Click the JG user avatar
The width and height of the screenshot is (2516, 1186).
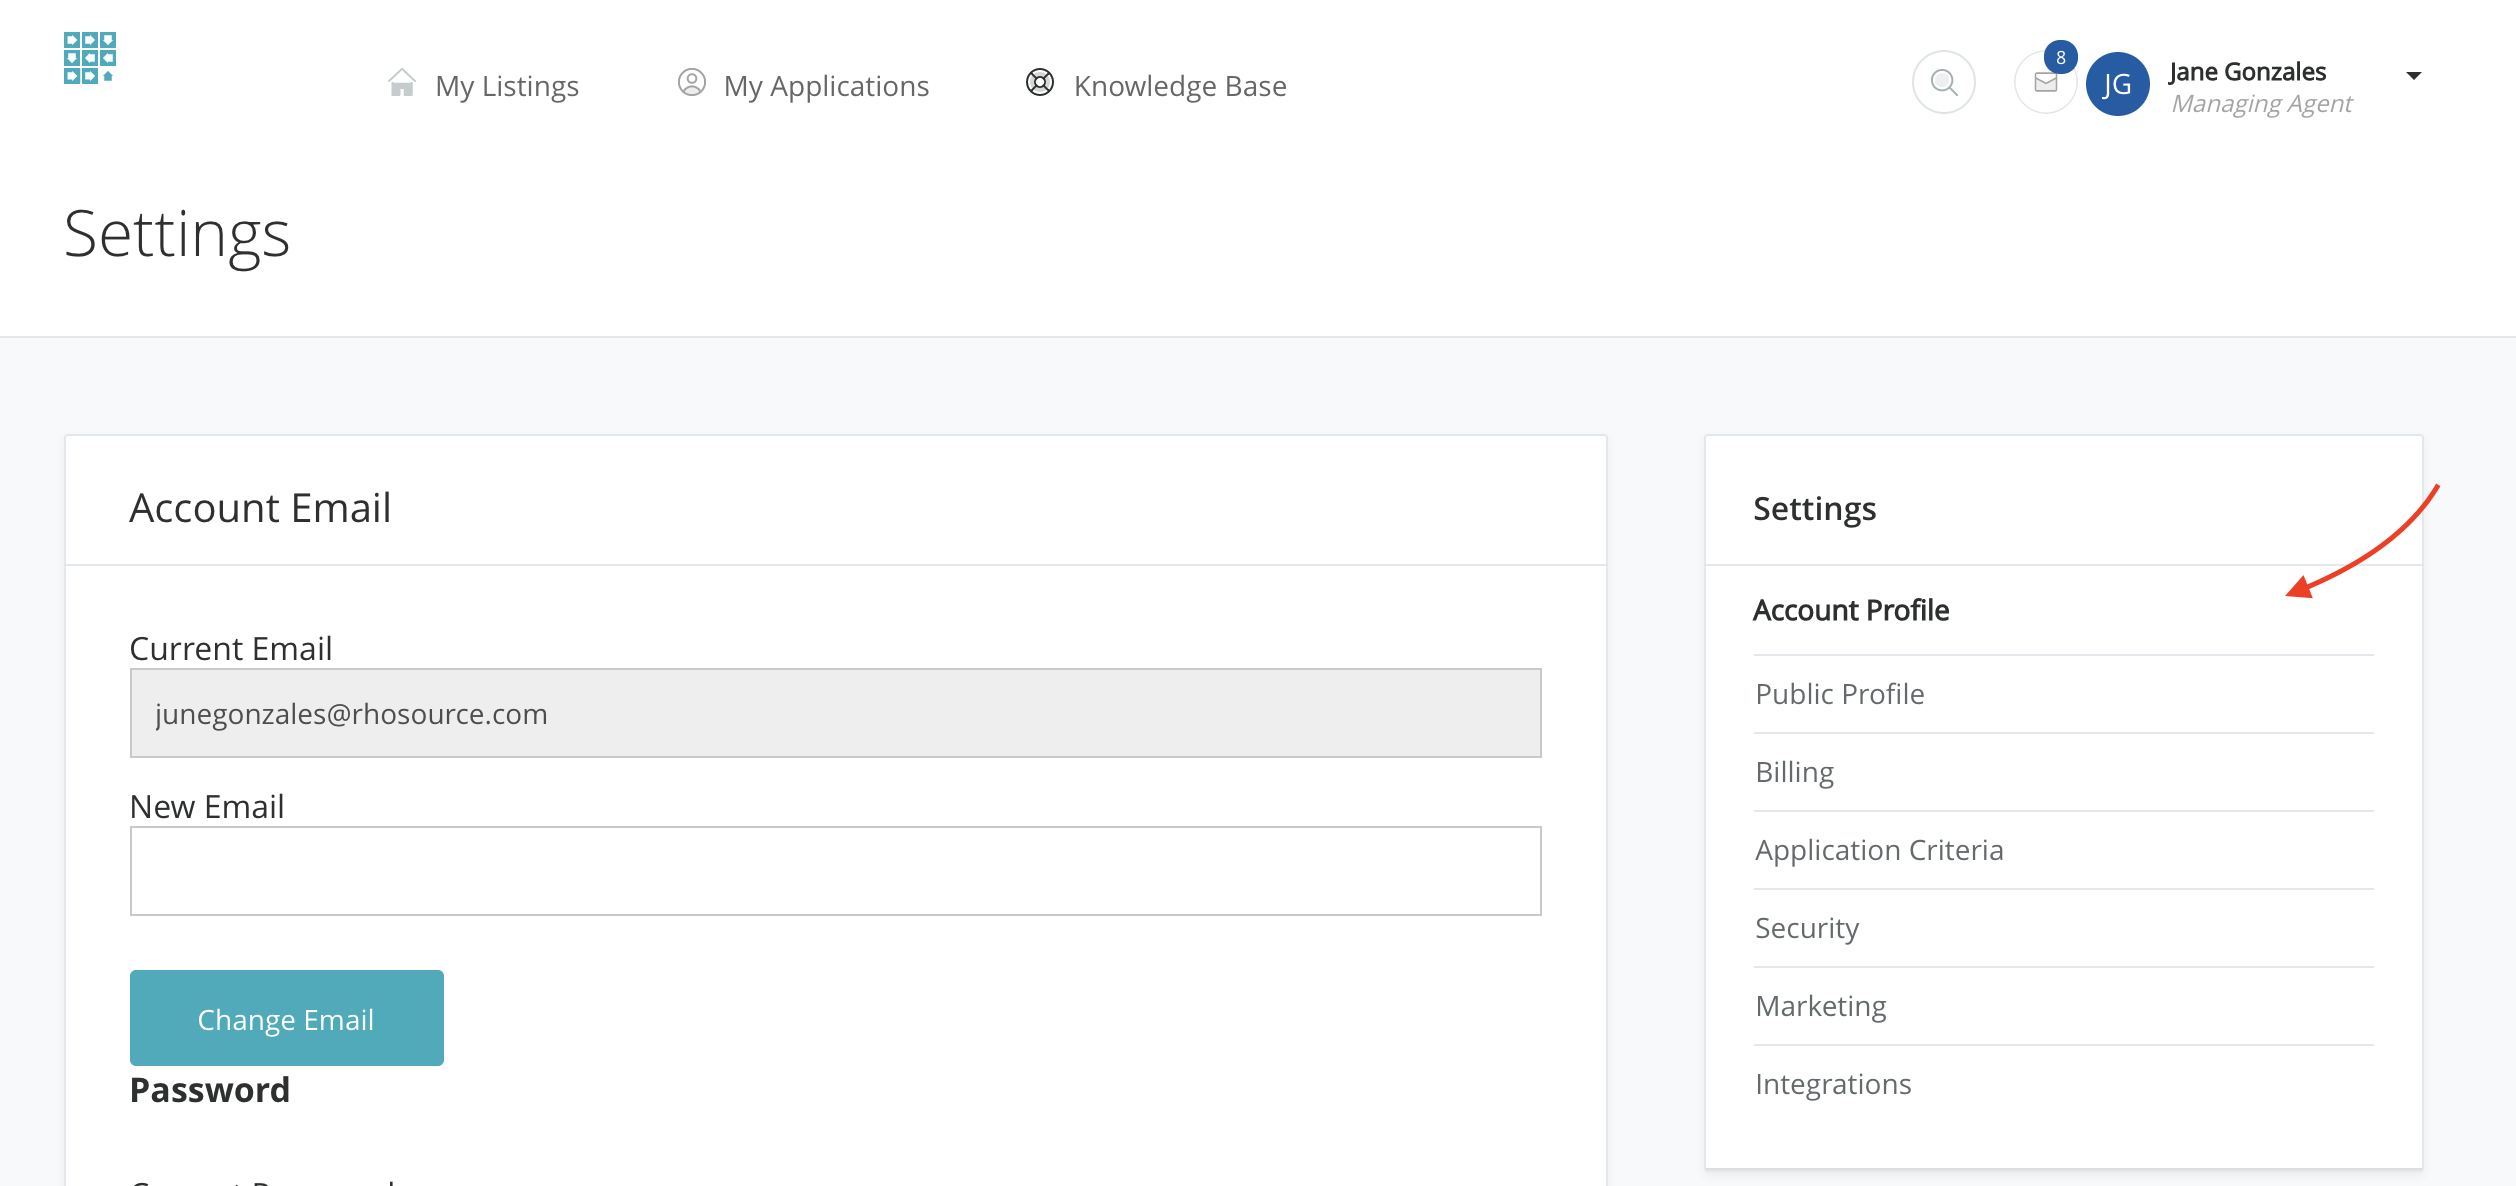click(x=2117, y=85)
